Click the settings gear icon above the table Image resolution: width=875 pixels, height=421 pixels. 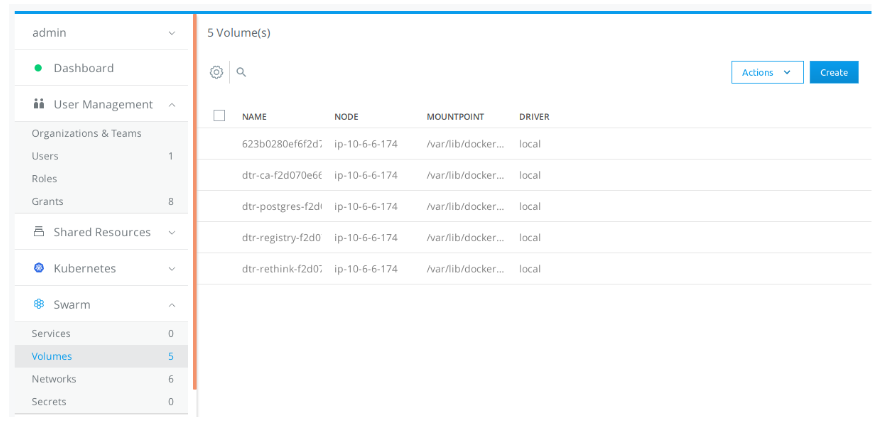(x=216, y=72)
